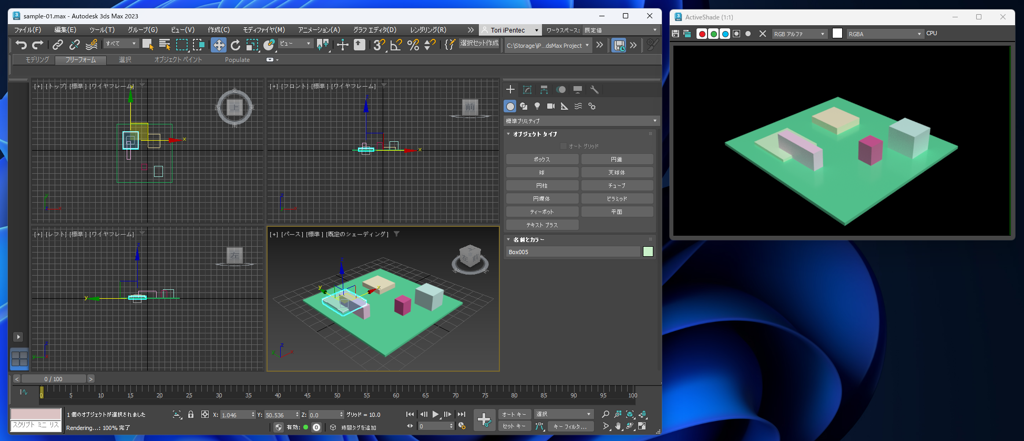
Task: Open the 編集(E) menu
Action: (65, 30)
